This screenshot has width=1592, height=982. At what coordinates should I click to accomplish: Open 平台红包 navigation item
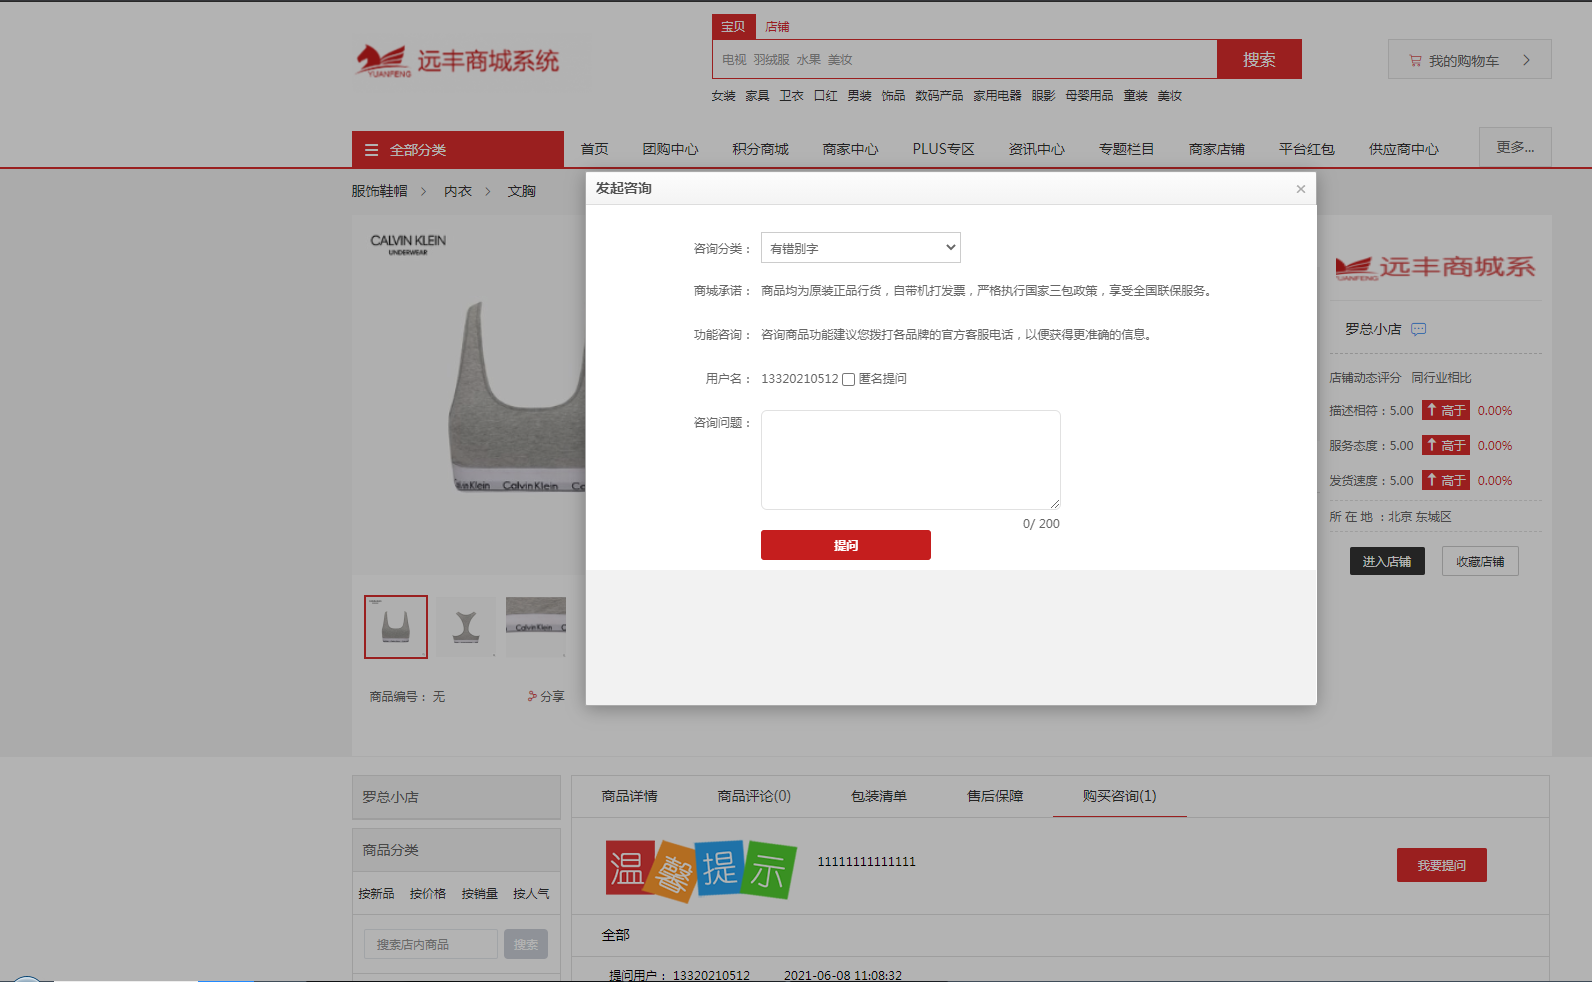point(1306,149)
